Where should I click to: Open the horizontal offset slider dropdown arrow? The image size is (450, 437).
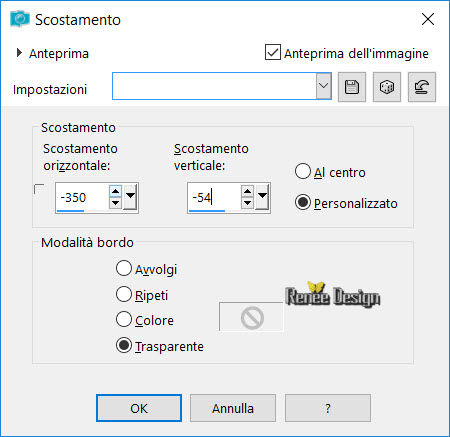point(130,196)
